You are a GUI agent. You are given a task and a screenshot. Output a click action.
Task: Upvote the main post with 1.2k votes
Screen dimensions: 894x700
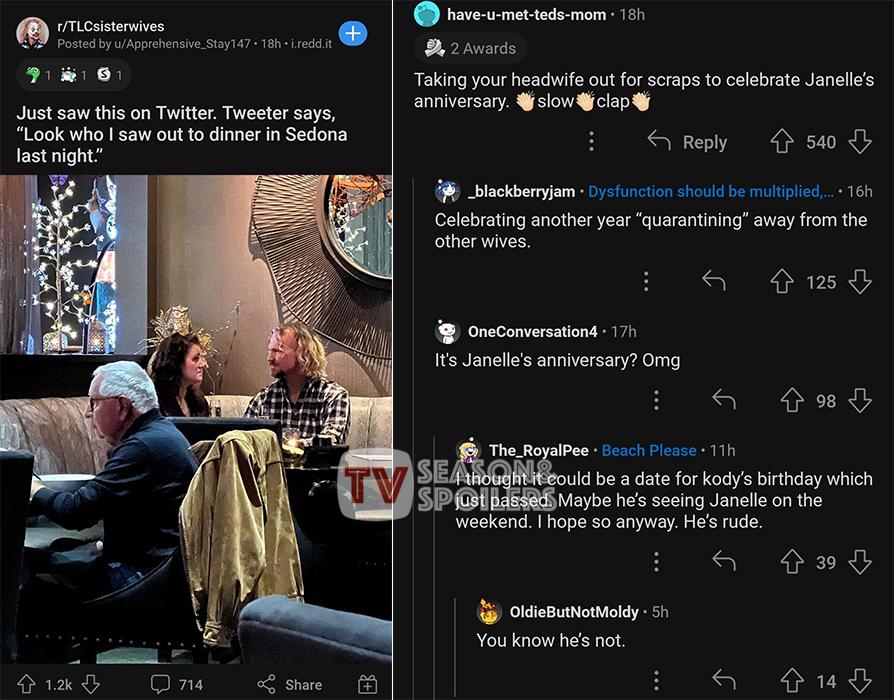26,684
